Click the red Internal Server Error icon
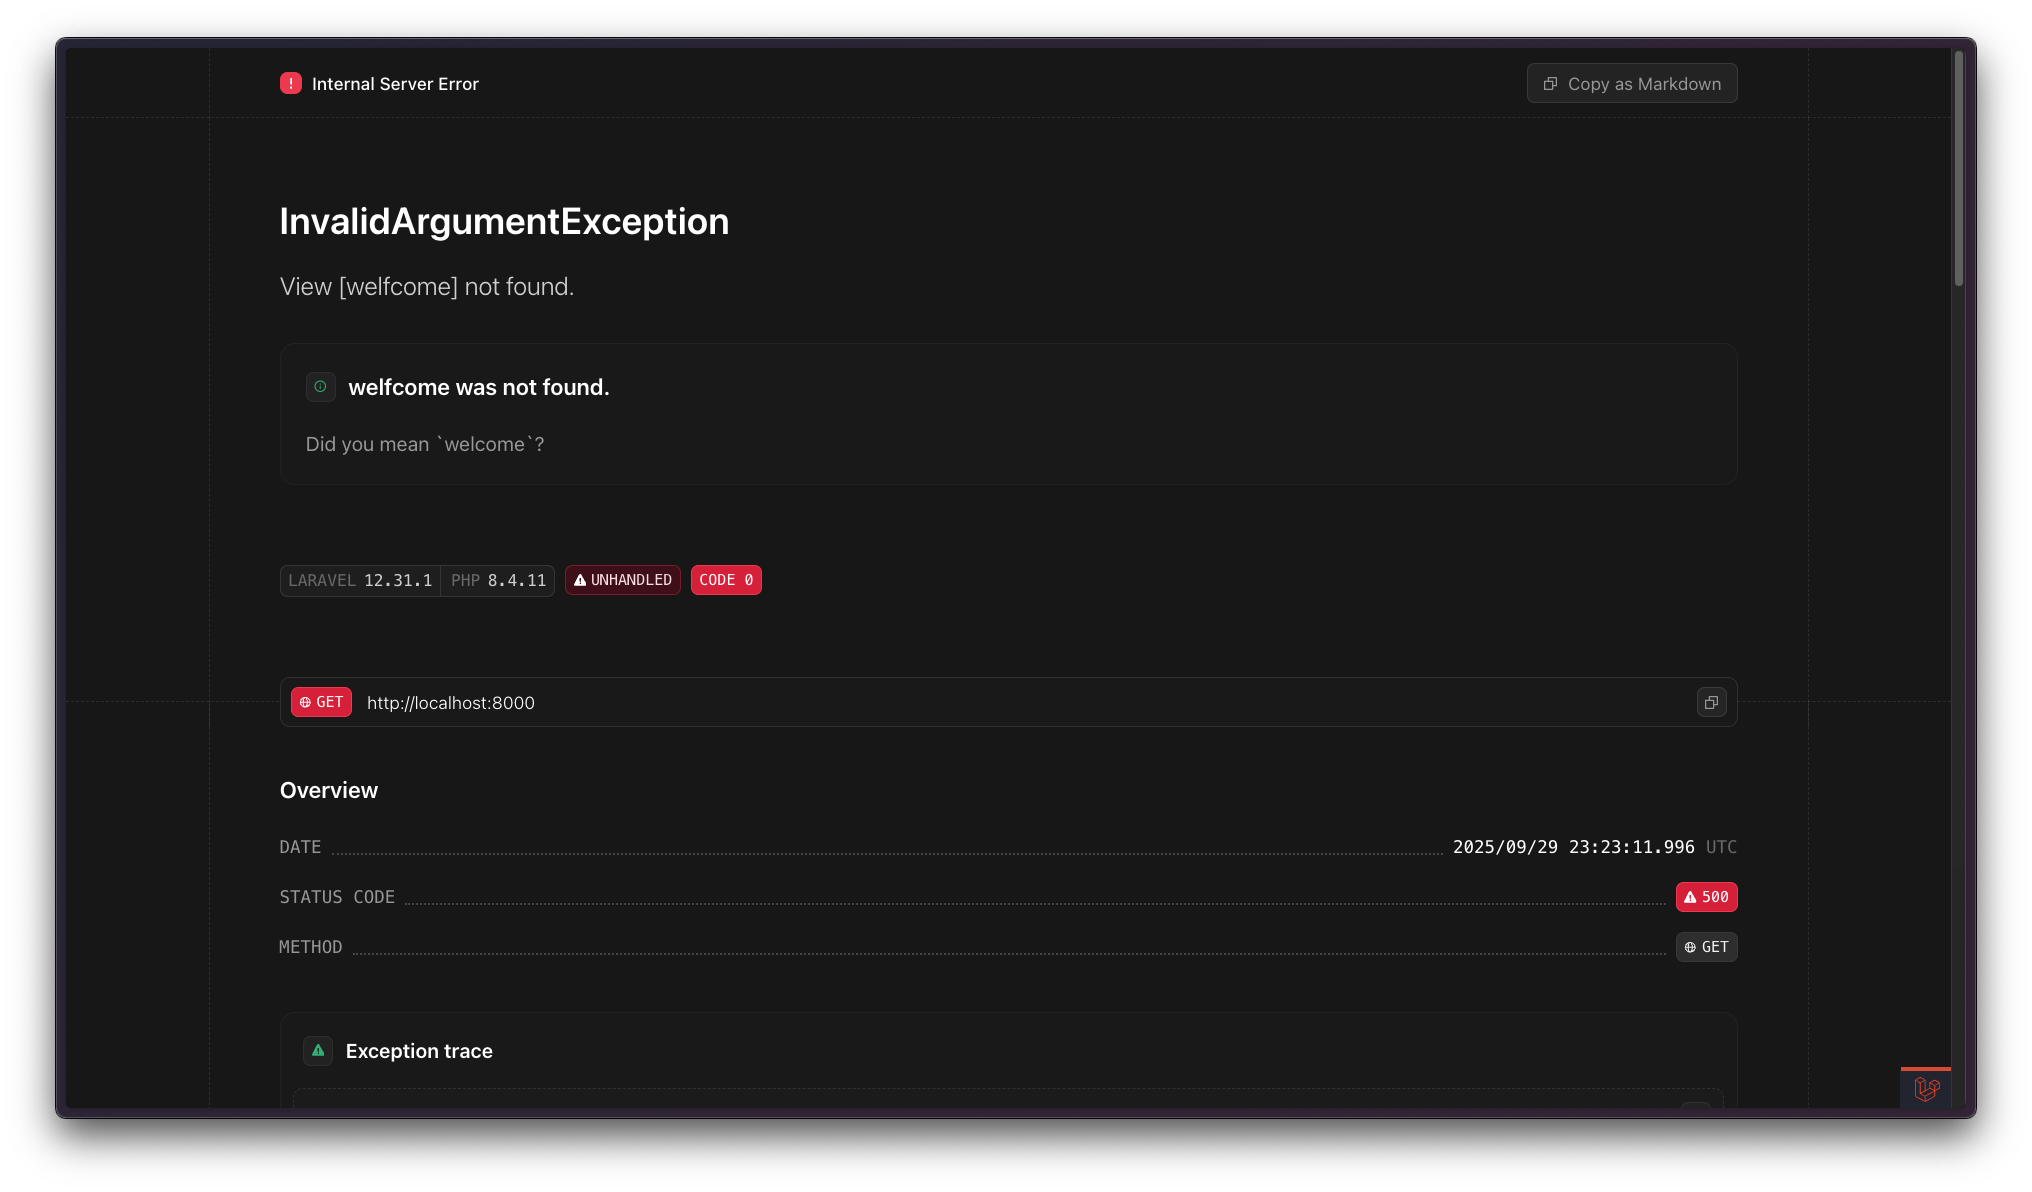Viewport: 2032px width, 1192px height. pyautogui.click(x=291, y=84)
